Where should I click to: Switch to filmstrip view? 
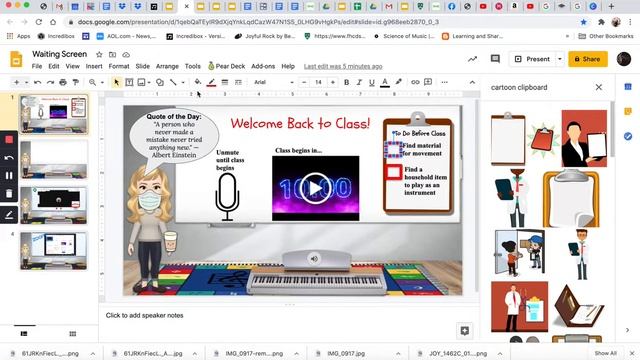pyautogui.click(x=24, y=334)
